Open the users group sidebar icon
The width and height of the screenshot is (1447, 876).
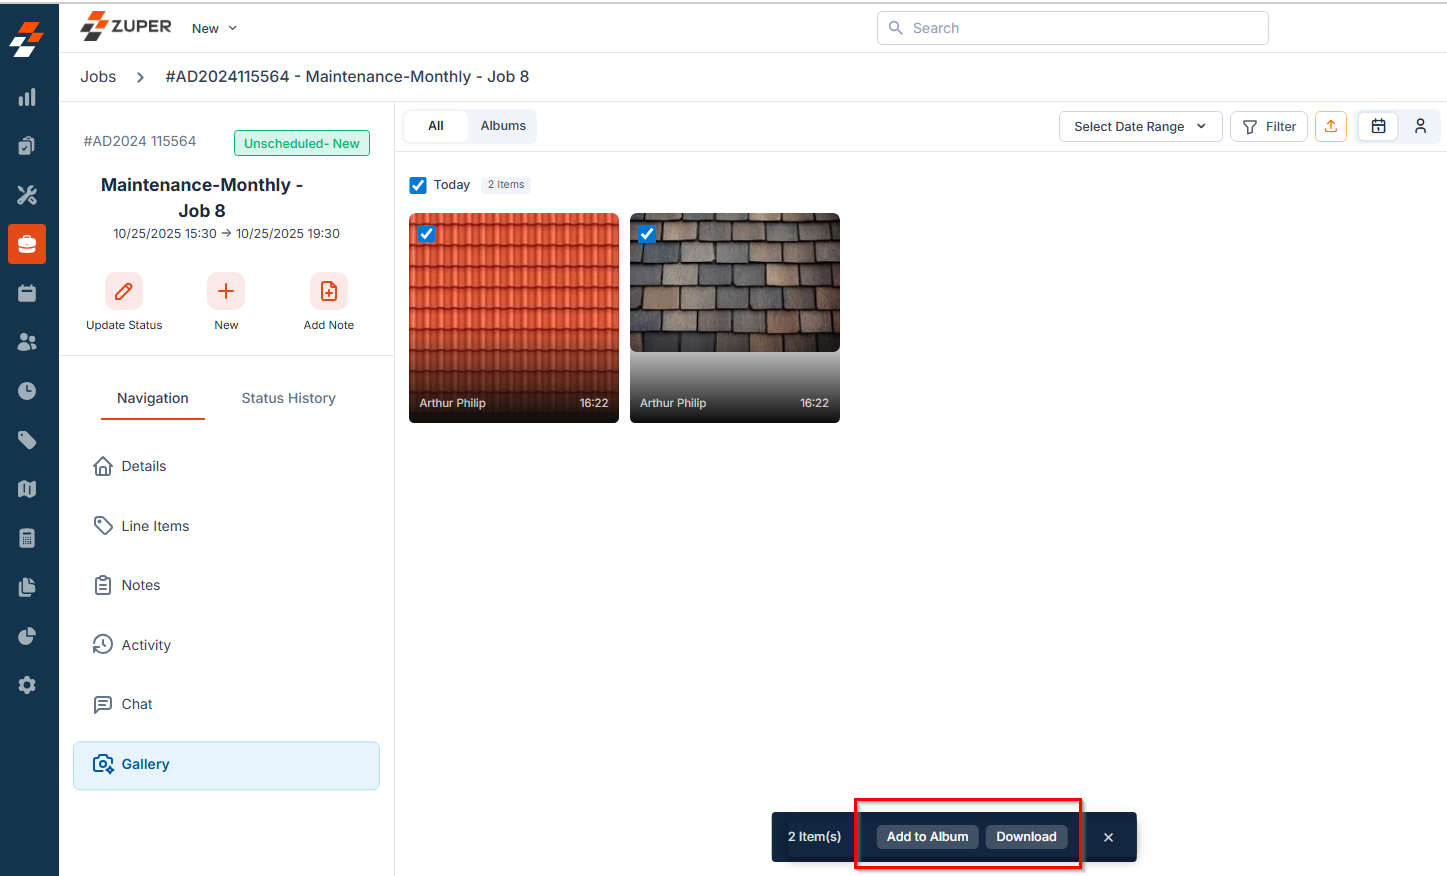[x=27, y=342]
